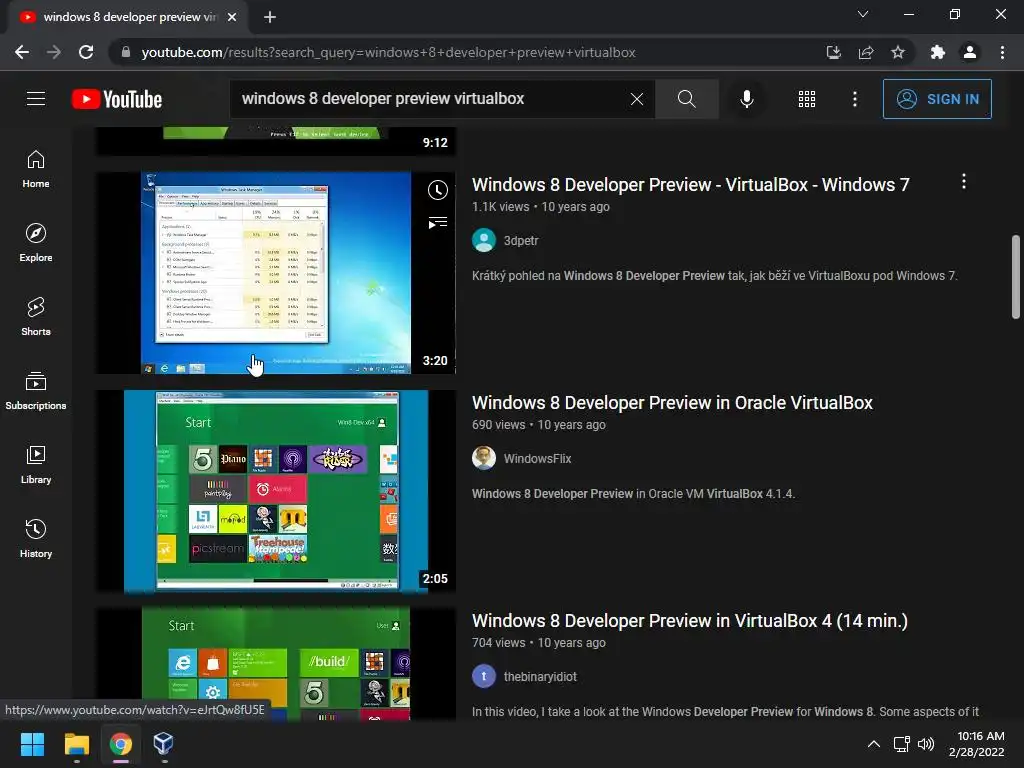Click the address bar URL
Image resolution: width=1024 pixels, height=768 pixels.
pyautogui.click(x=389, y=52)
